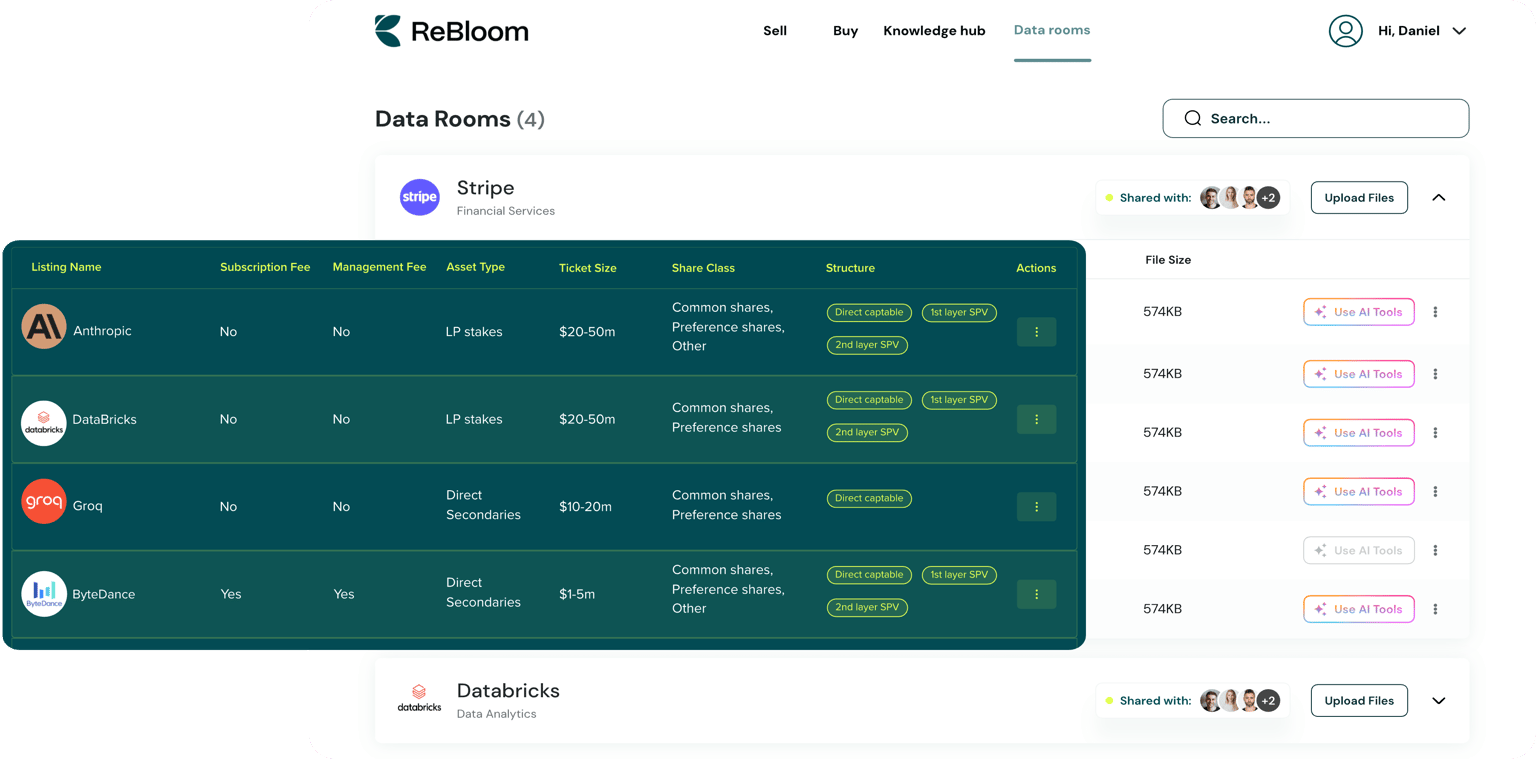Click the Anthropic logo in listings
The image size is (1536, 759).
pyautogui.click(x=44, y=327)
